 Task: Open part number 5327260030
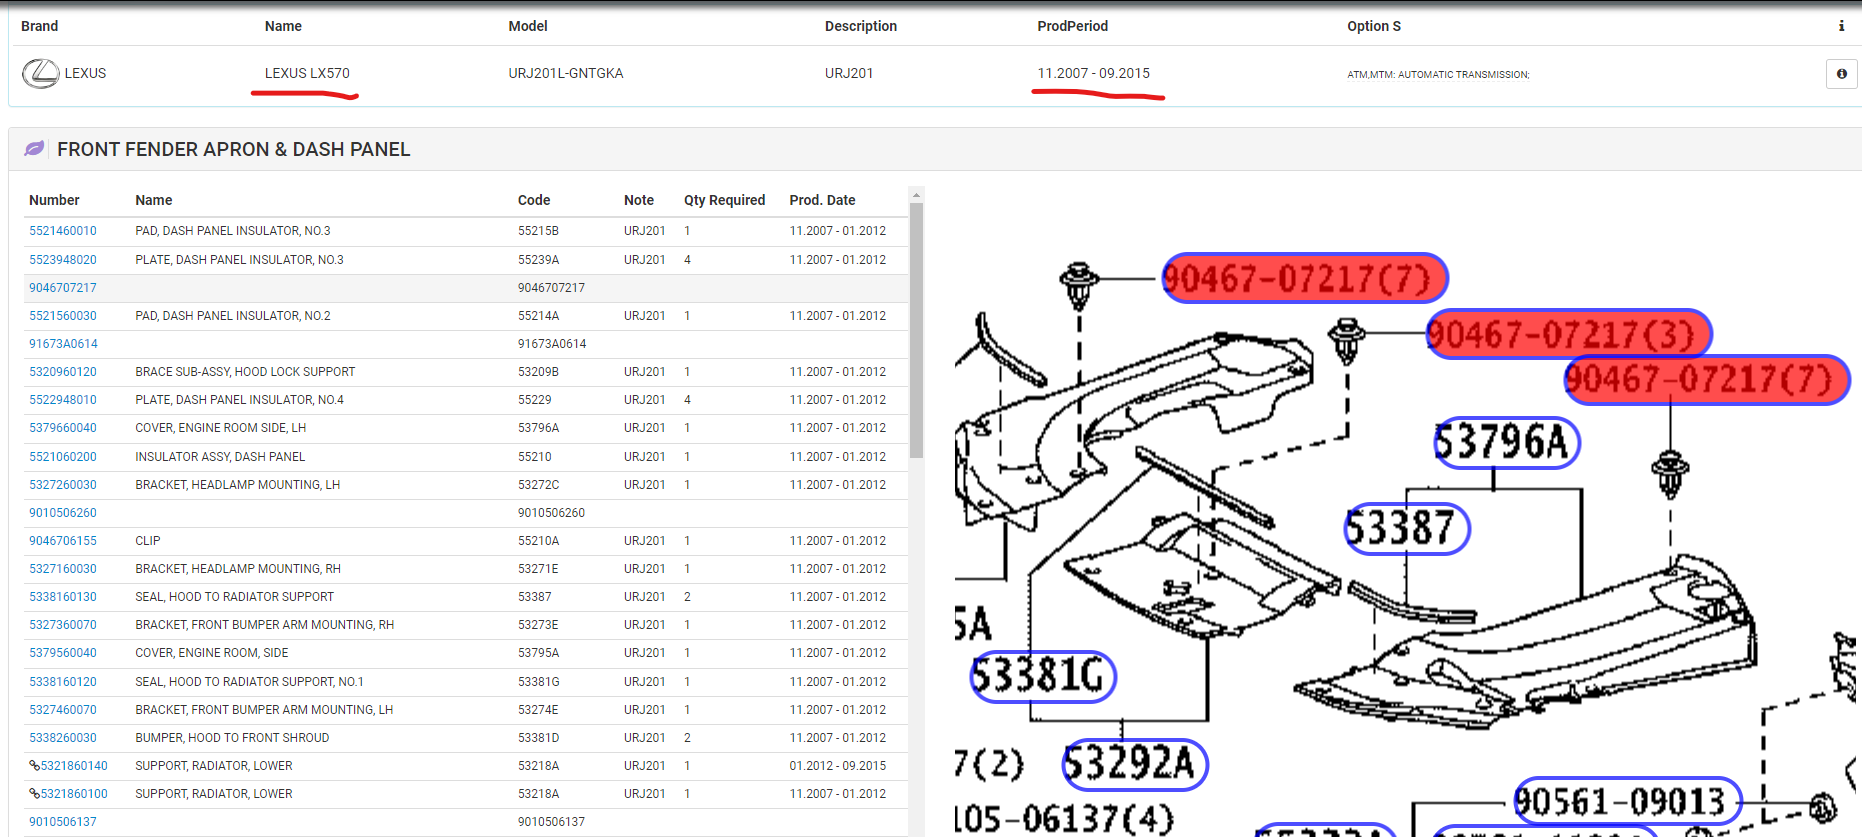point(63,485)
